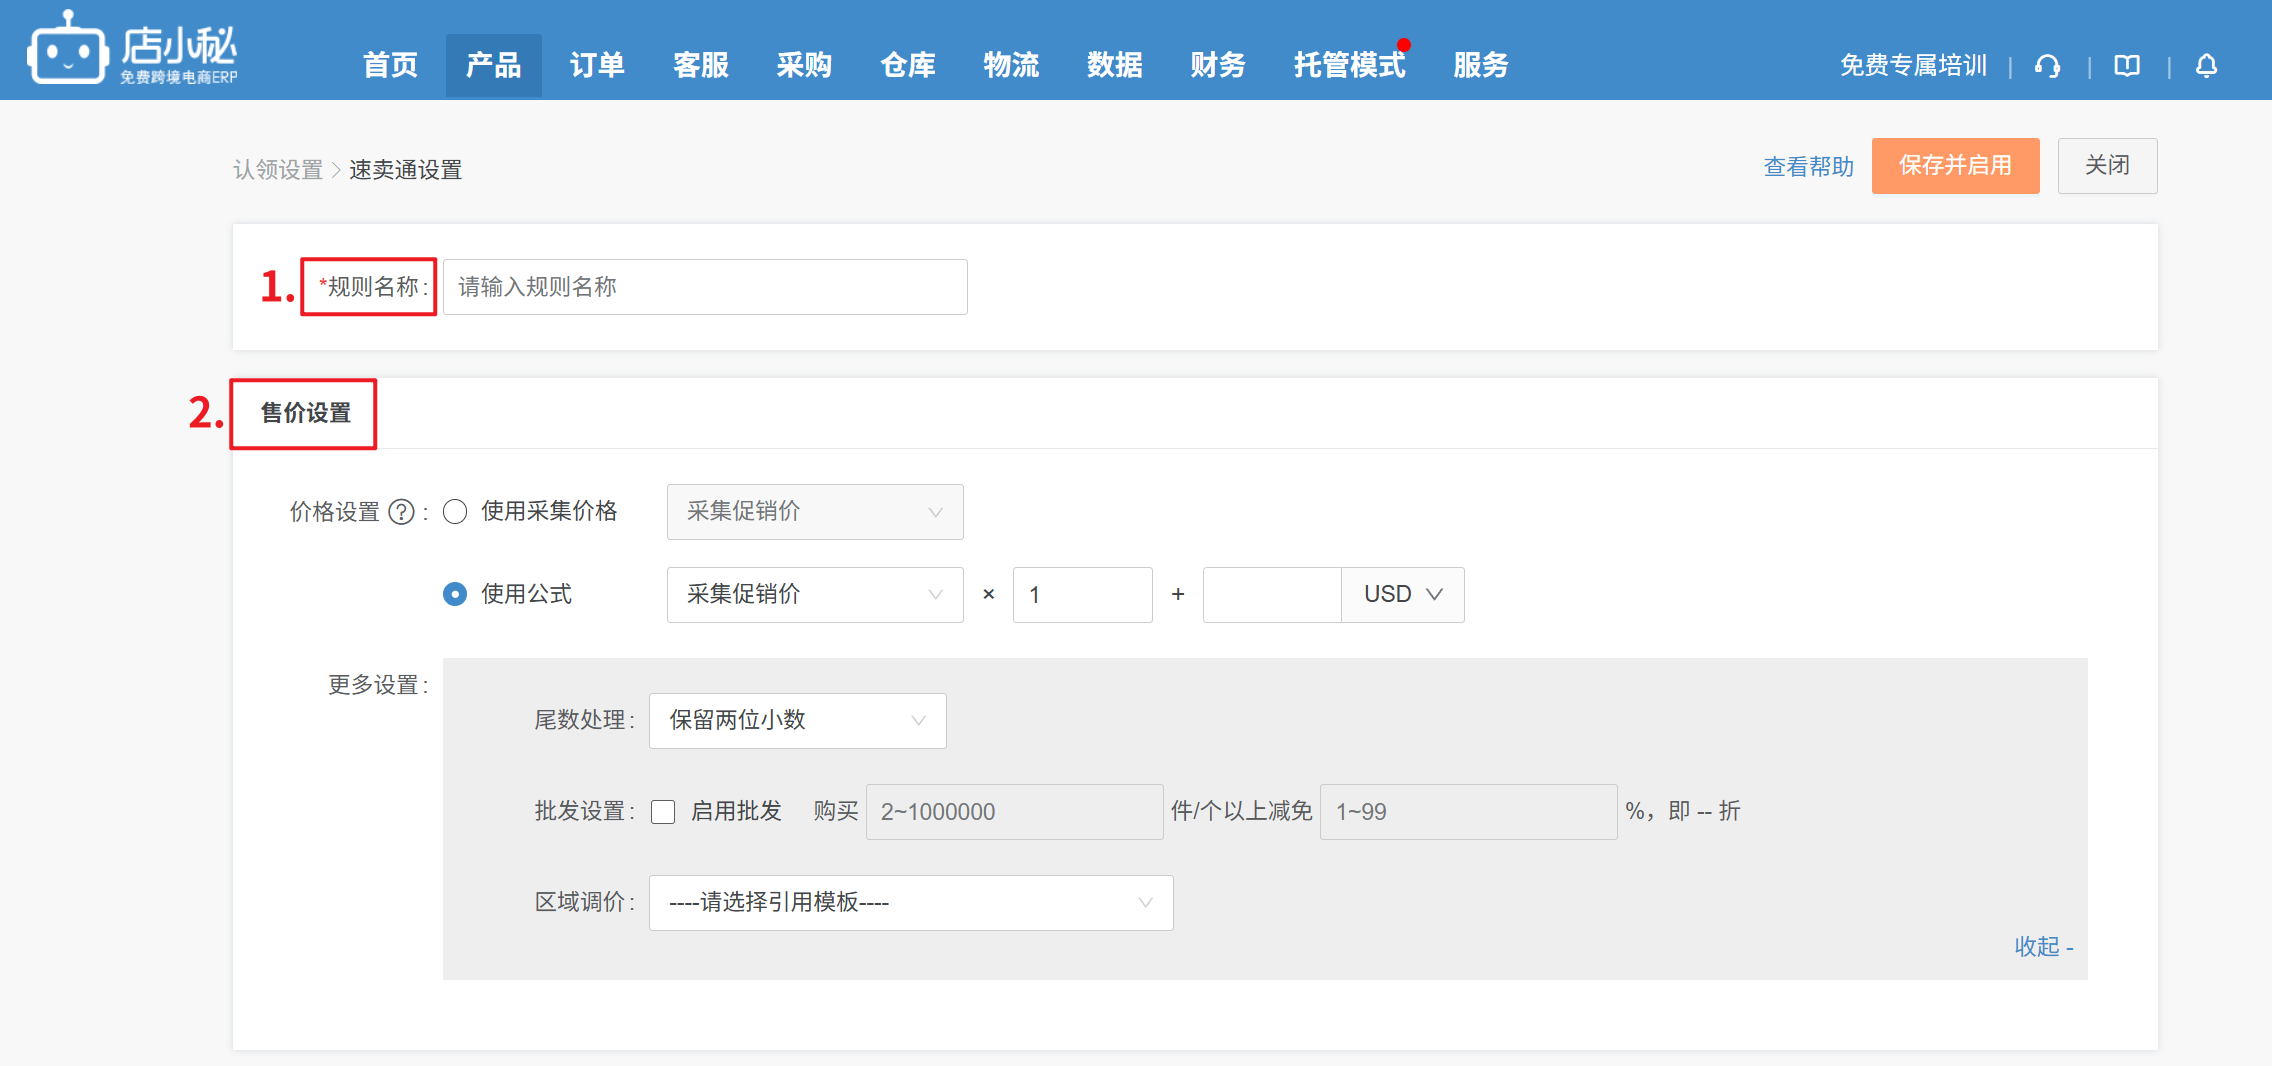The height and width of the screenshot is (1066, 2272).
Task: Open the notification bell
Action: (x=2206, y=66)
